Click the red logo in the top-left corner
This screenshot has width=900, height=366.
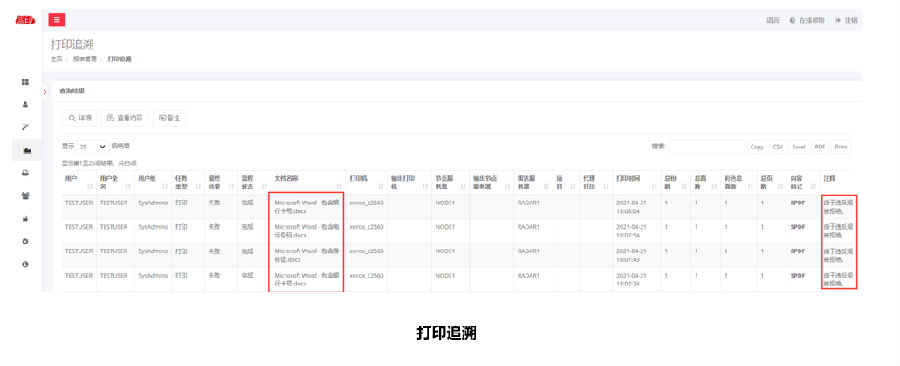pos(25,20)
